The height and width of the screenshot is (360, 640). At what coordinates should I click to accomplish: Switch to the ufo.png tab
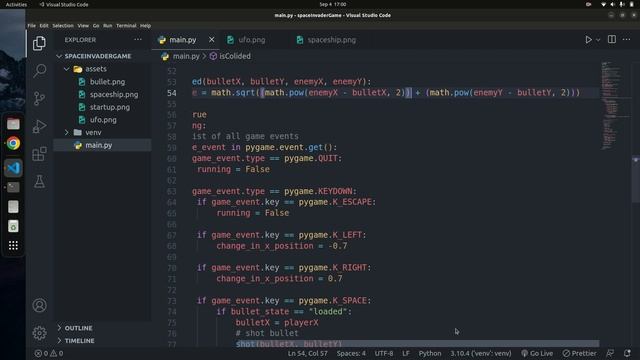[251, 40]
